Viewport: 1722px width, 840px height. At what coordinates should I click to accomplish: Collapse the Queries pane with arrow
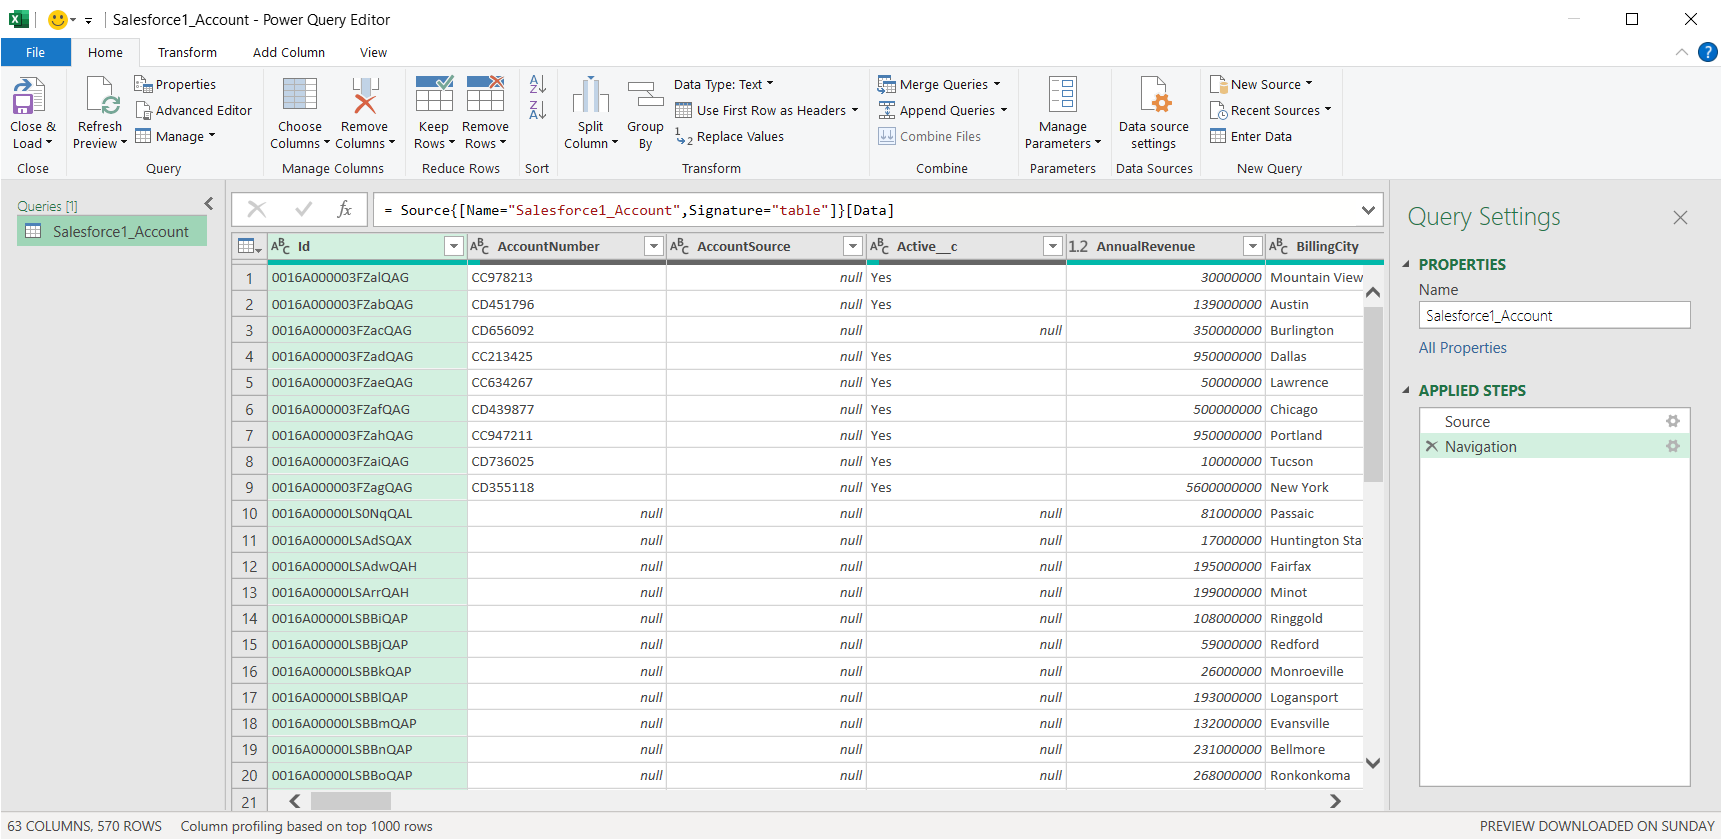pyautogui.click(x=209, y=204)
